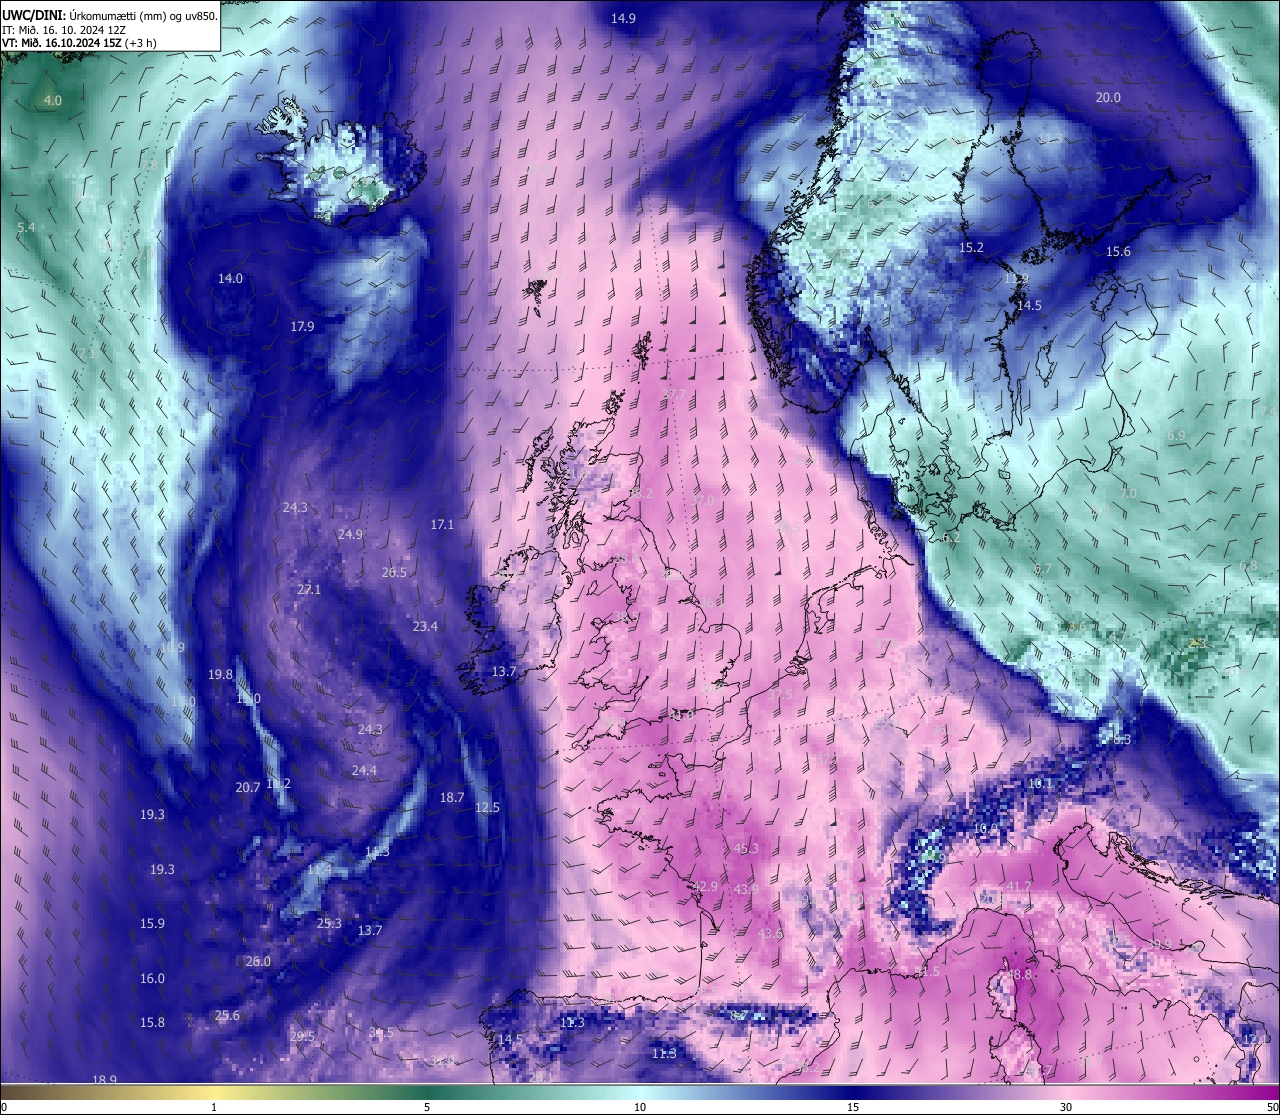The width and height of the screenshot is (1280, 1115).
Task: Click the map value '6.9'
Action: (1176, 436)
